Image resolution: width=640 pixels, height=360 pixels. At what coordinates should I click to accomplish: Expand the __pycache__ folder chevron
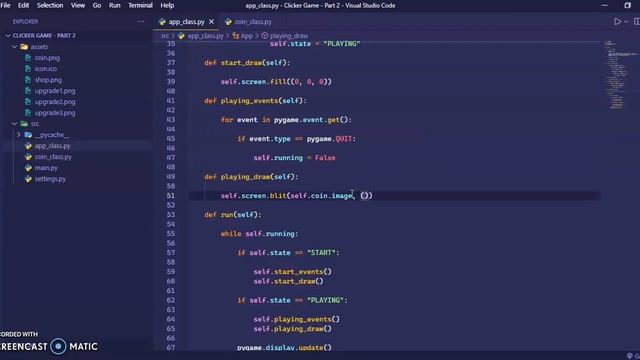[18, 135]
